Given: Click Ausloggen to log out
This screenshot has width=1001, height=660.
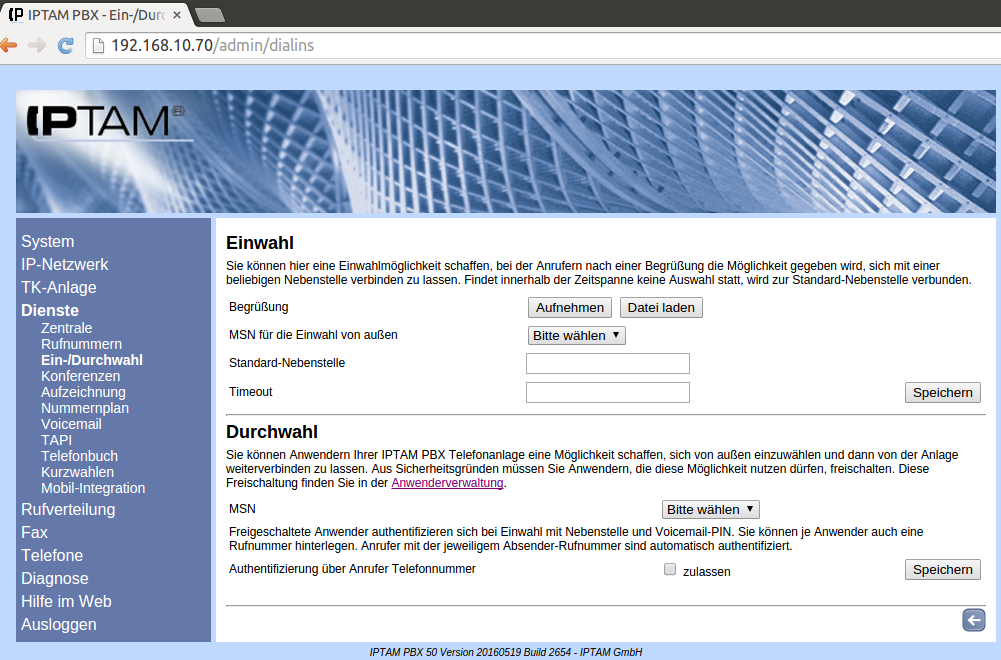Looking at the screenshot, I should [x=59, y=624].
